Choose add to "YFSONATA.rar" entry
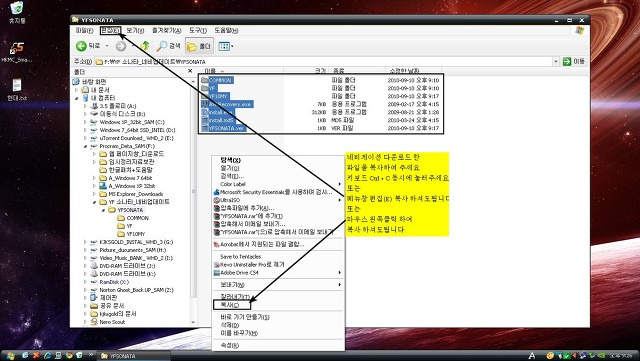Screen dimensions: 640x361 click(x=278, y=216)
